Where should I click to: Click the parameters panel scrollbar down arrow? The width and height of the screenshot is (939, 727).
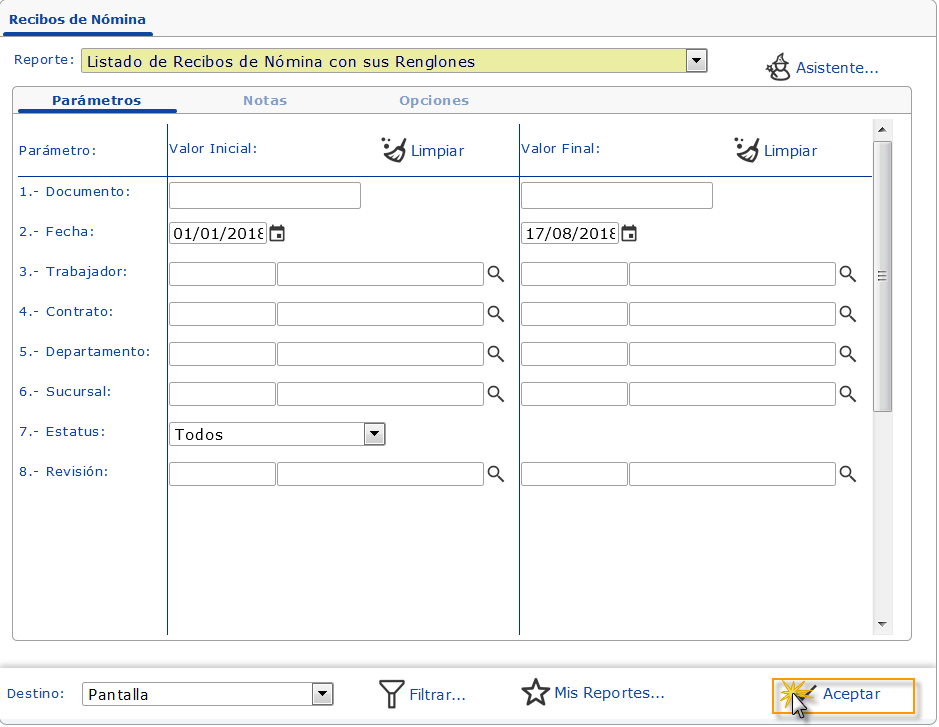[882, 624]
